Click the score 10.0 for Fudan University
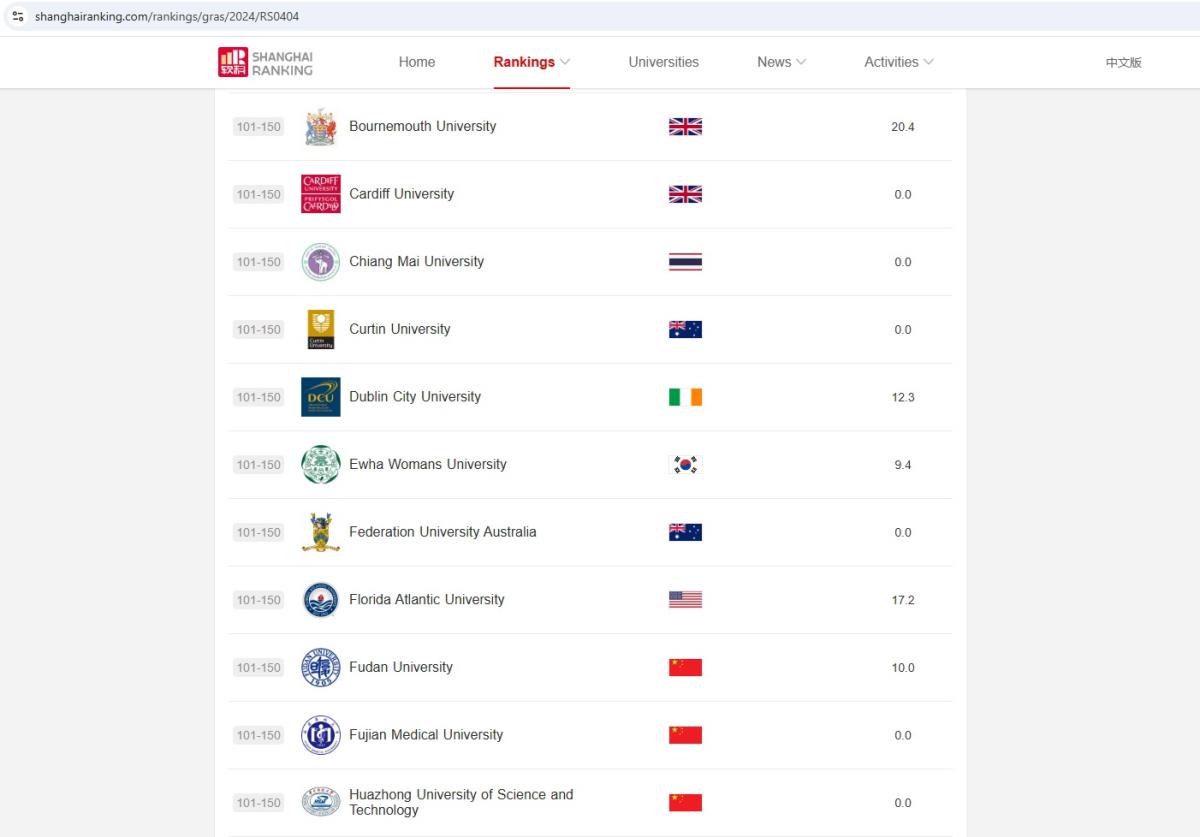 (903, 667)
